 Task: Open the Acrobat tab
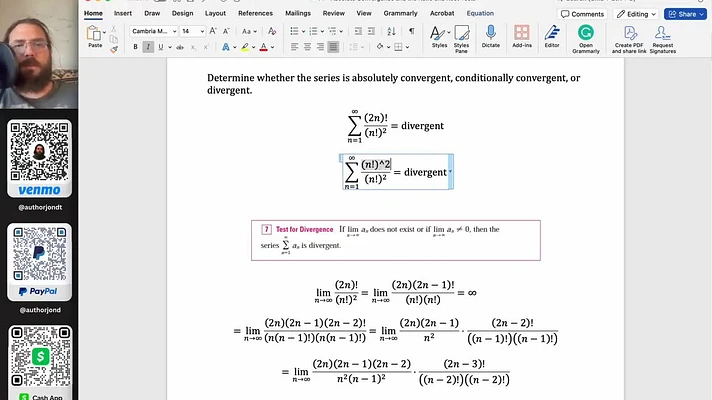pos(442,13)
